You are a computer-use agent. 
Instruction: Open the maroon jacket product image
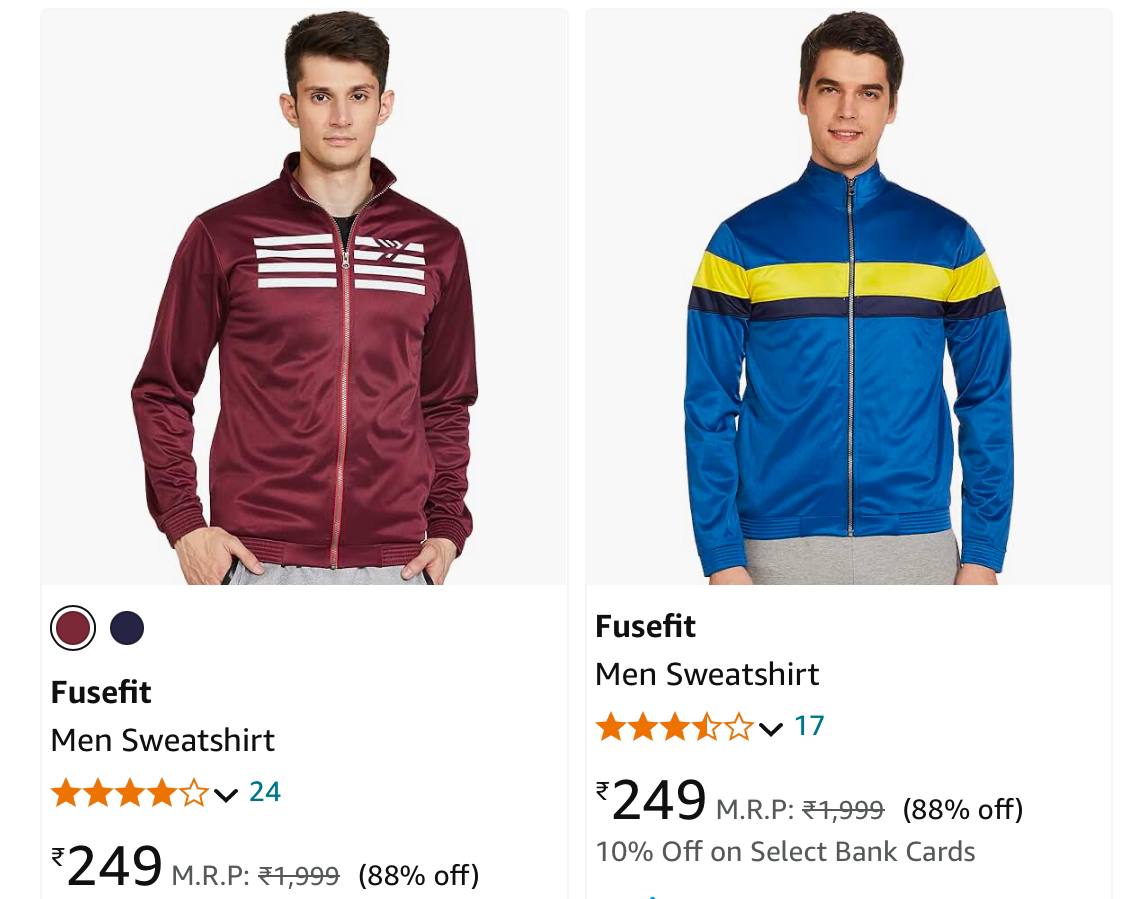click(x=304, y=297)
